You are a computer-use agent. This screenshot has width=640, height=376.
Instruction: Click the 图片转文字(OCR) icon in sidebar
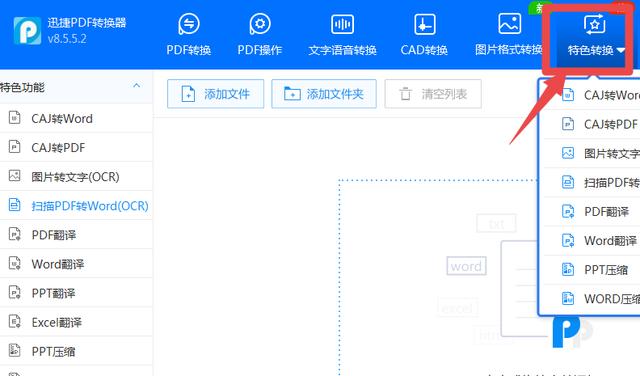pos(15,176)
